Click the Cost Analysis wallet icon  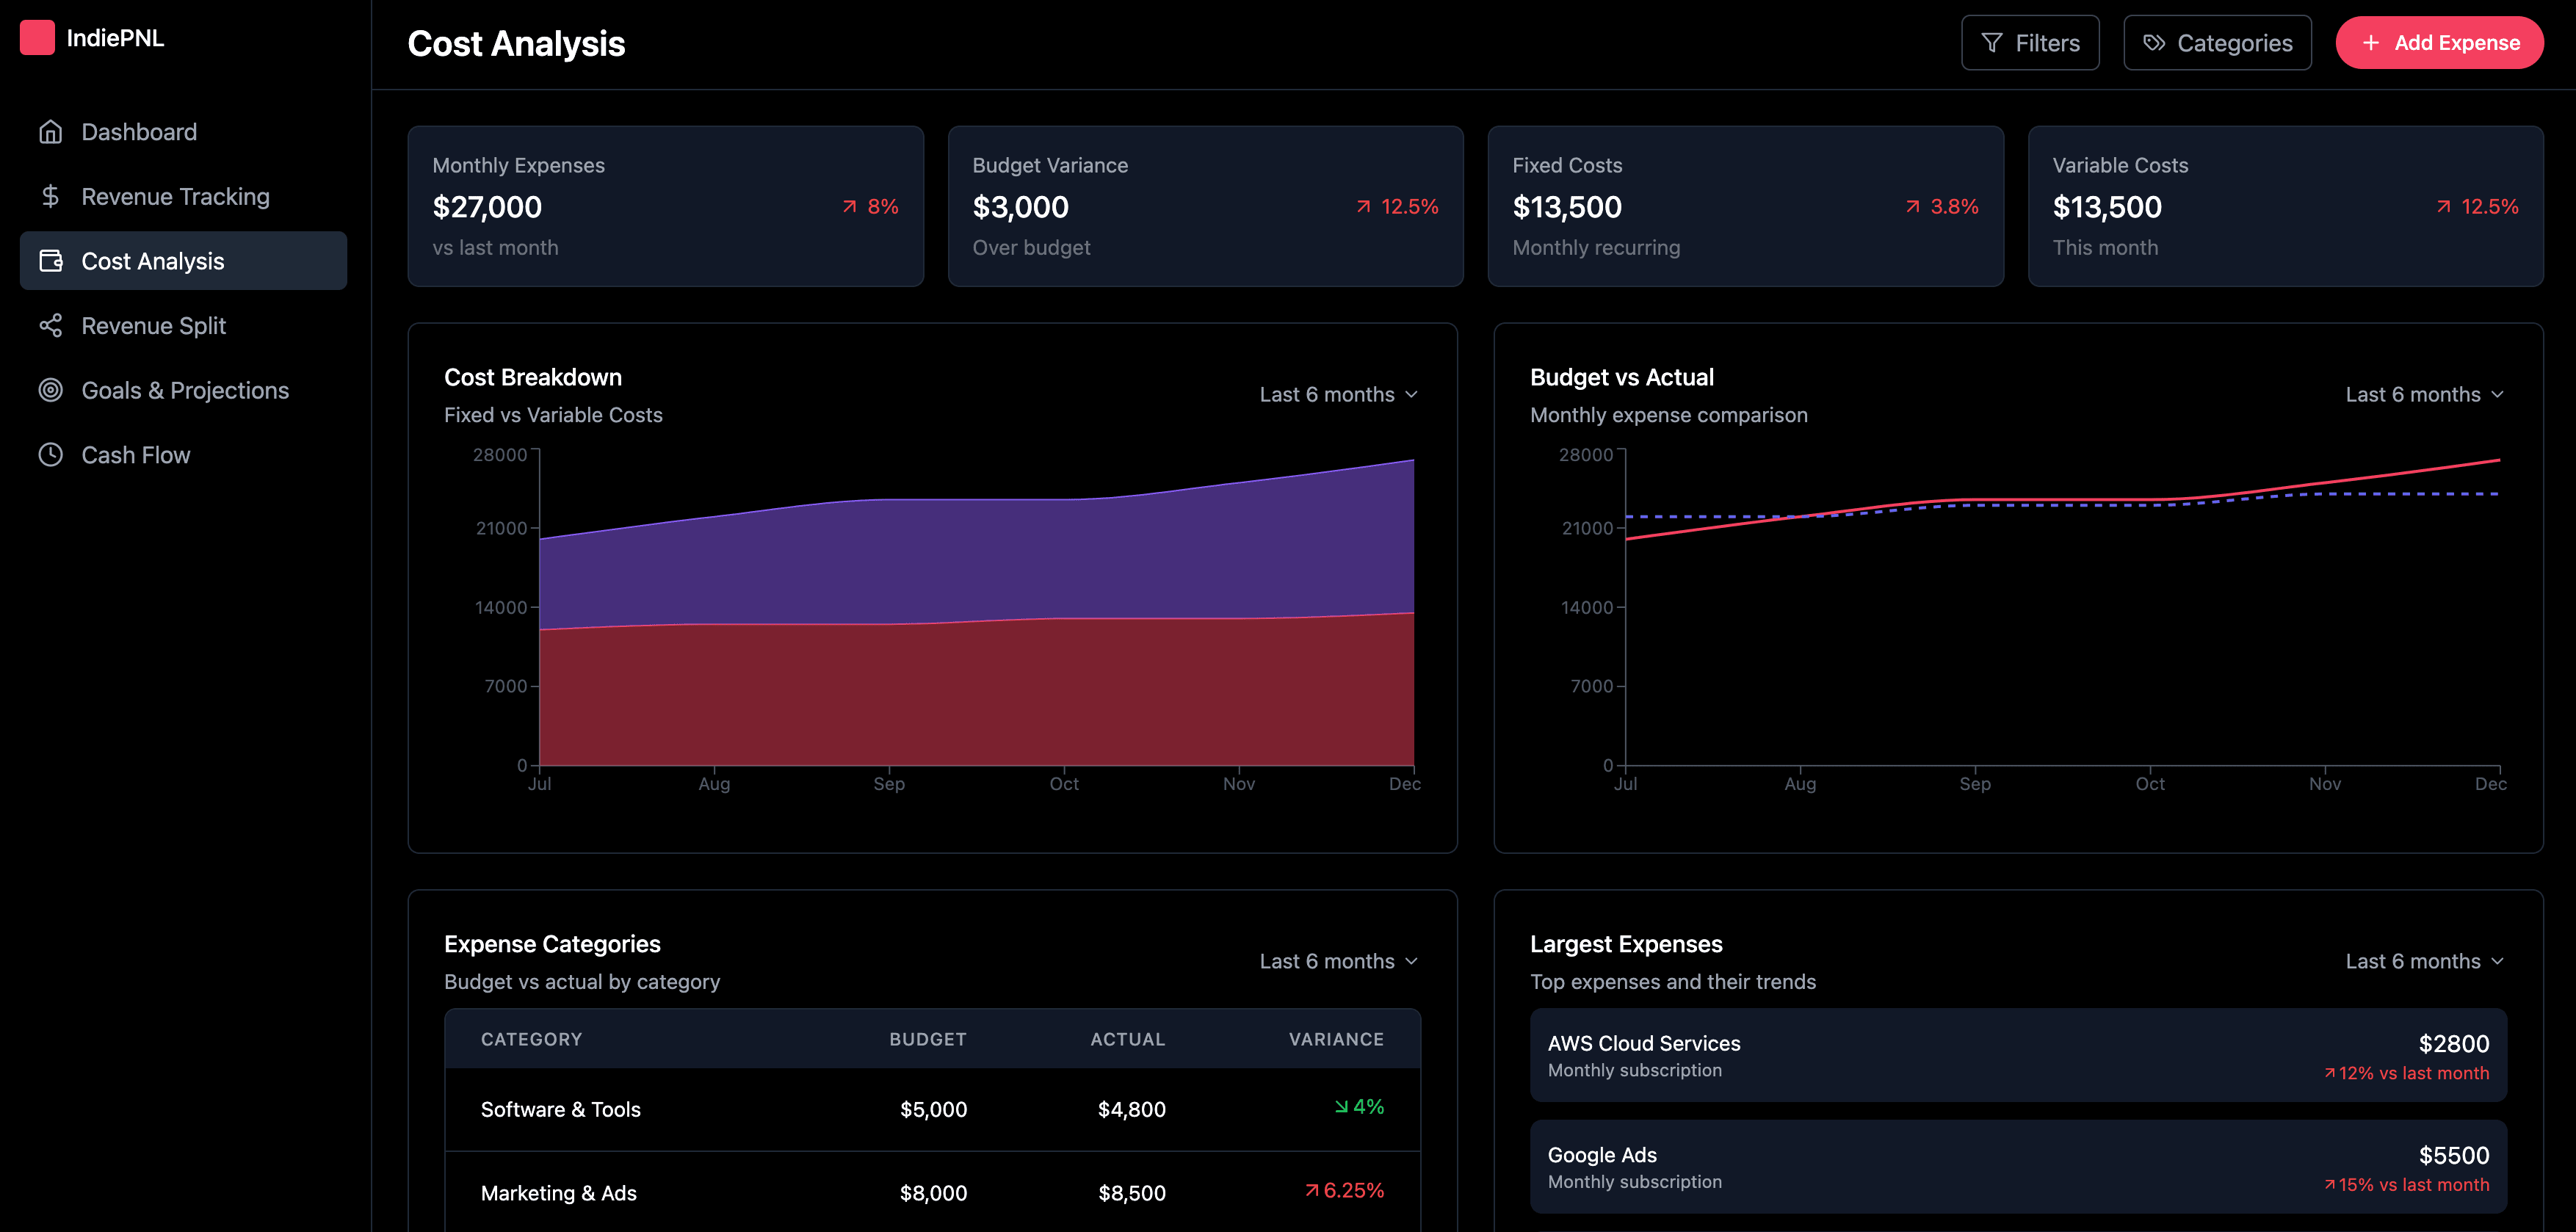(x=50, y=261)
